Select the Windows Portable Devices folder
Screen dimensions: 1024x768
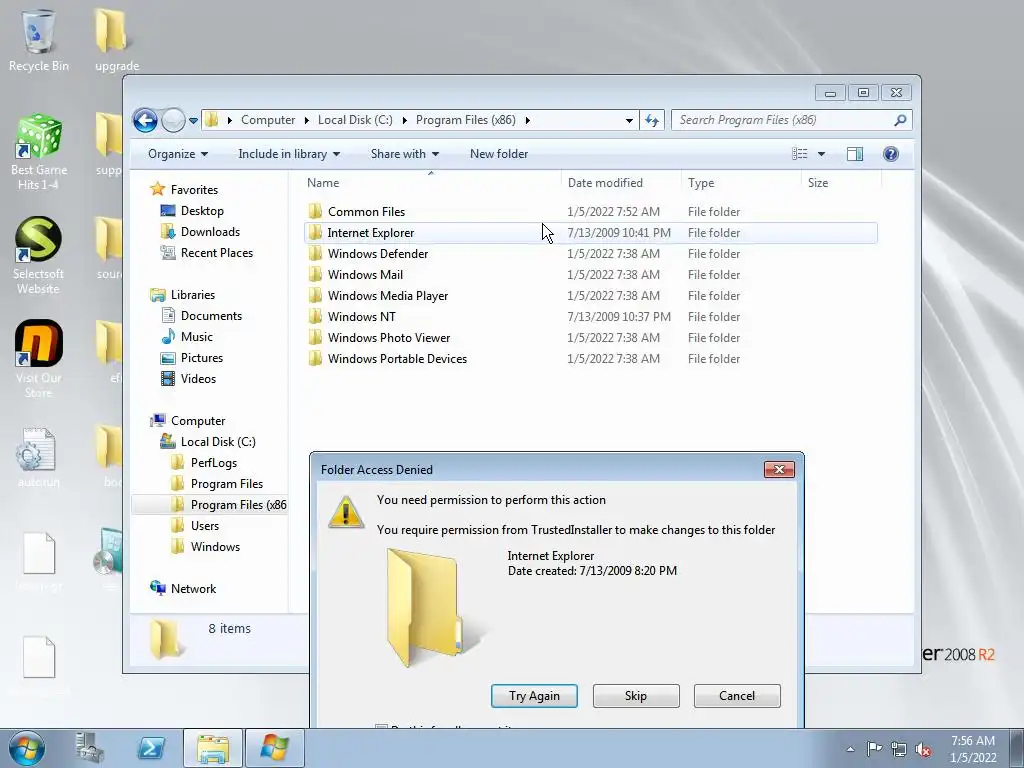(x=397, y=359)
